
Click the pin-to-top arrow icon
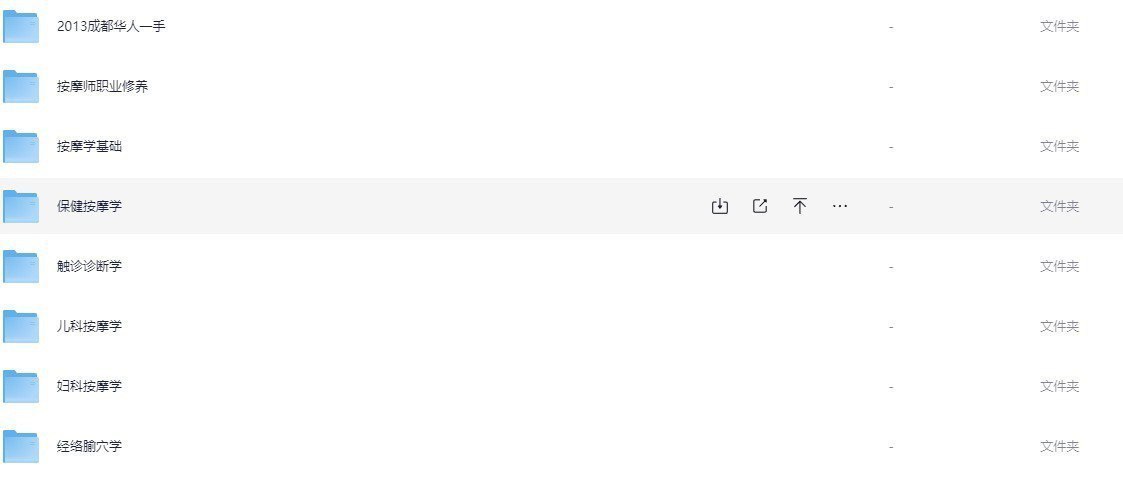pyautogui.click(x=800, y=206)
